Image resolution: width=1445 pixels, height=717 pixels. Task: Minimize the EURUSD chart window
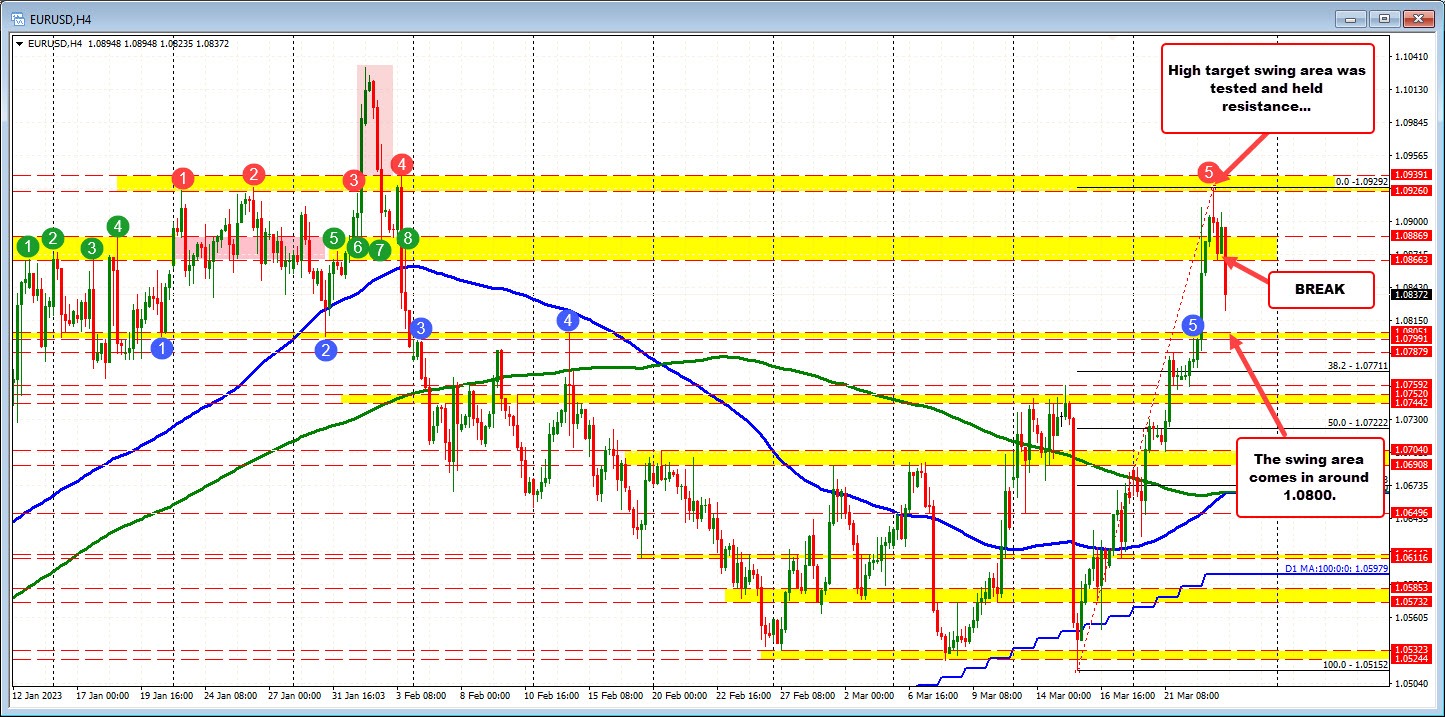1350,18
